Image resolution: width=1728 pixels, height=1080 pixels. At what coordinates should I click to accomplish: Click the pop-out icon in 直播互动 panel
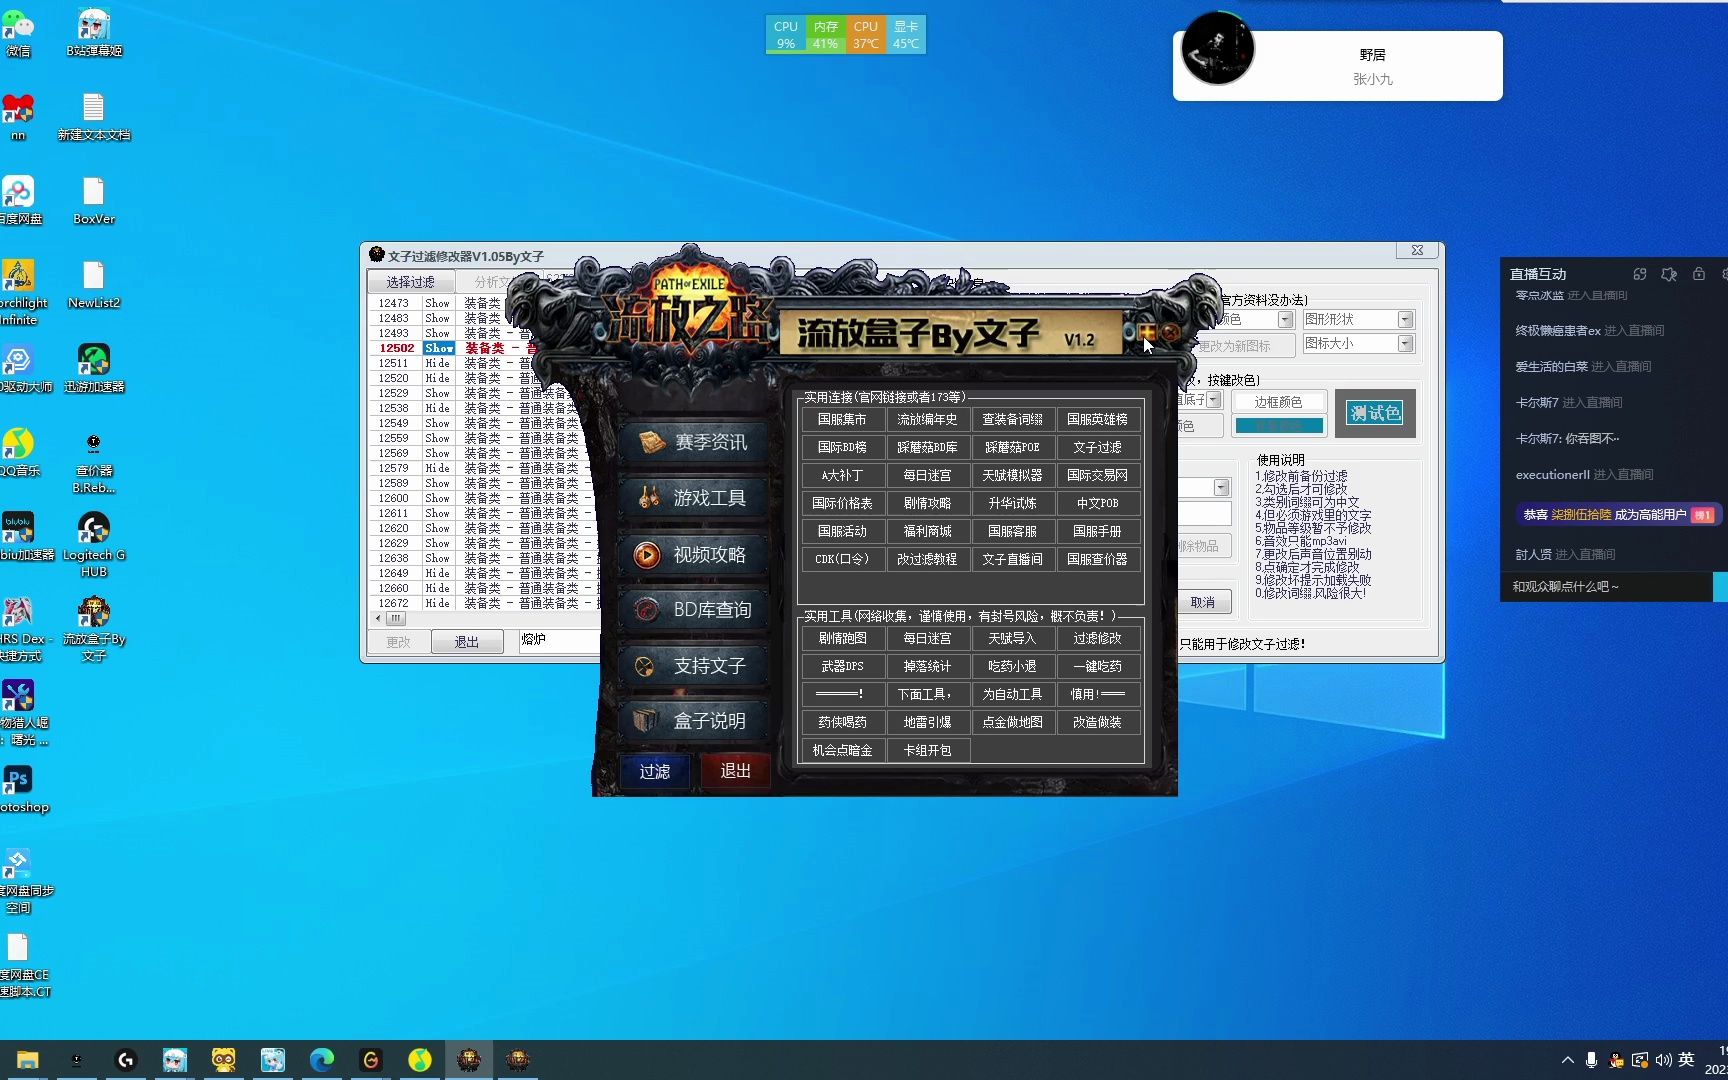[1640, 274]
